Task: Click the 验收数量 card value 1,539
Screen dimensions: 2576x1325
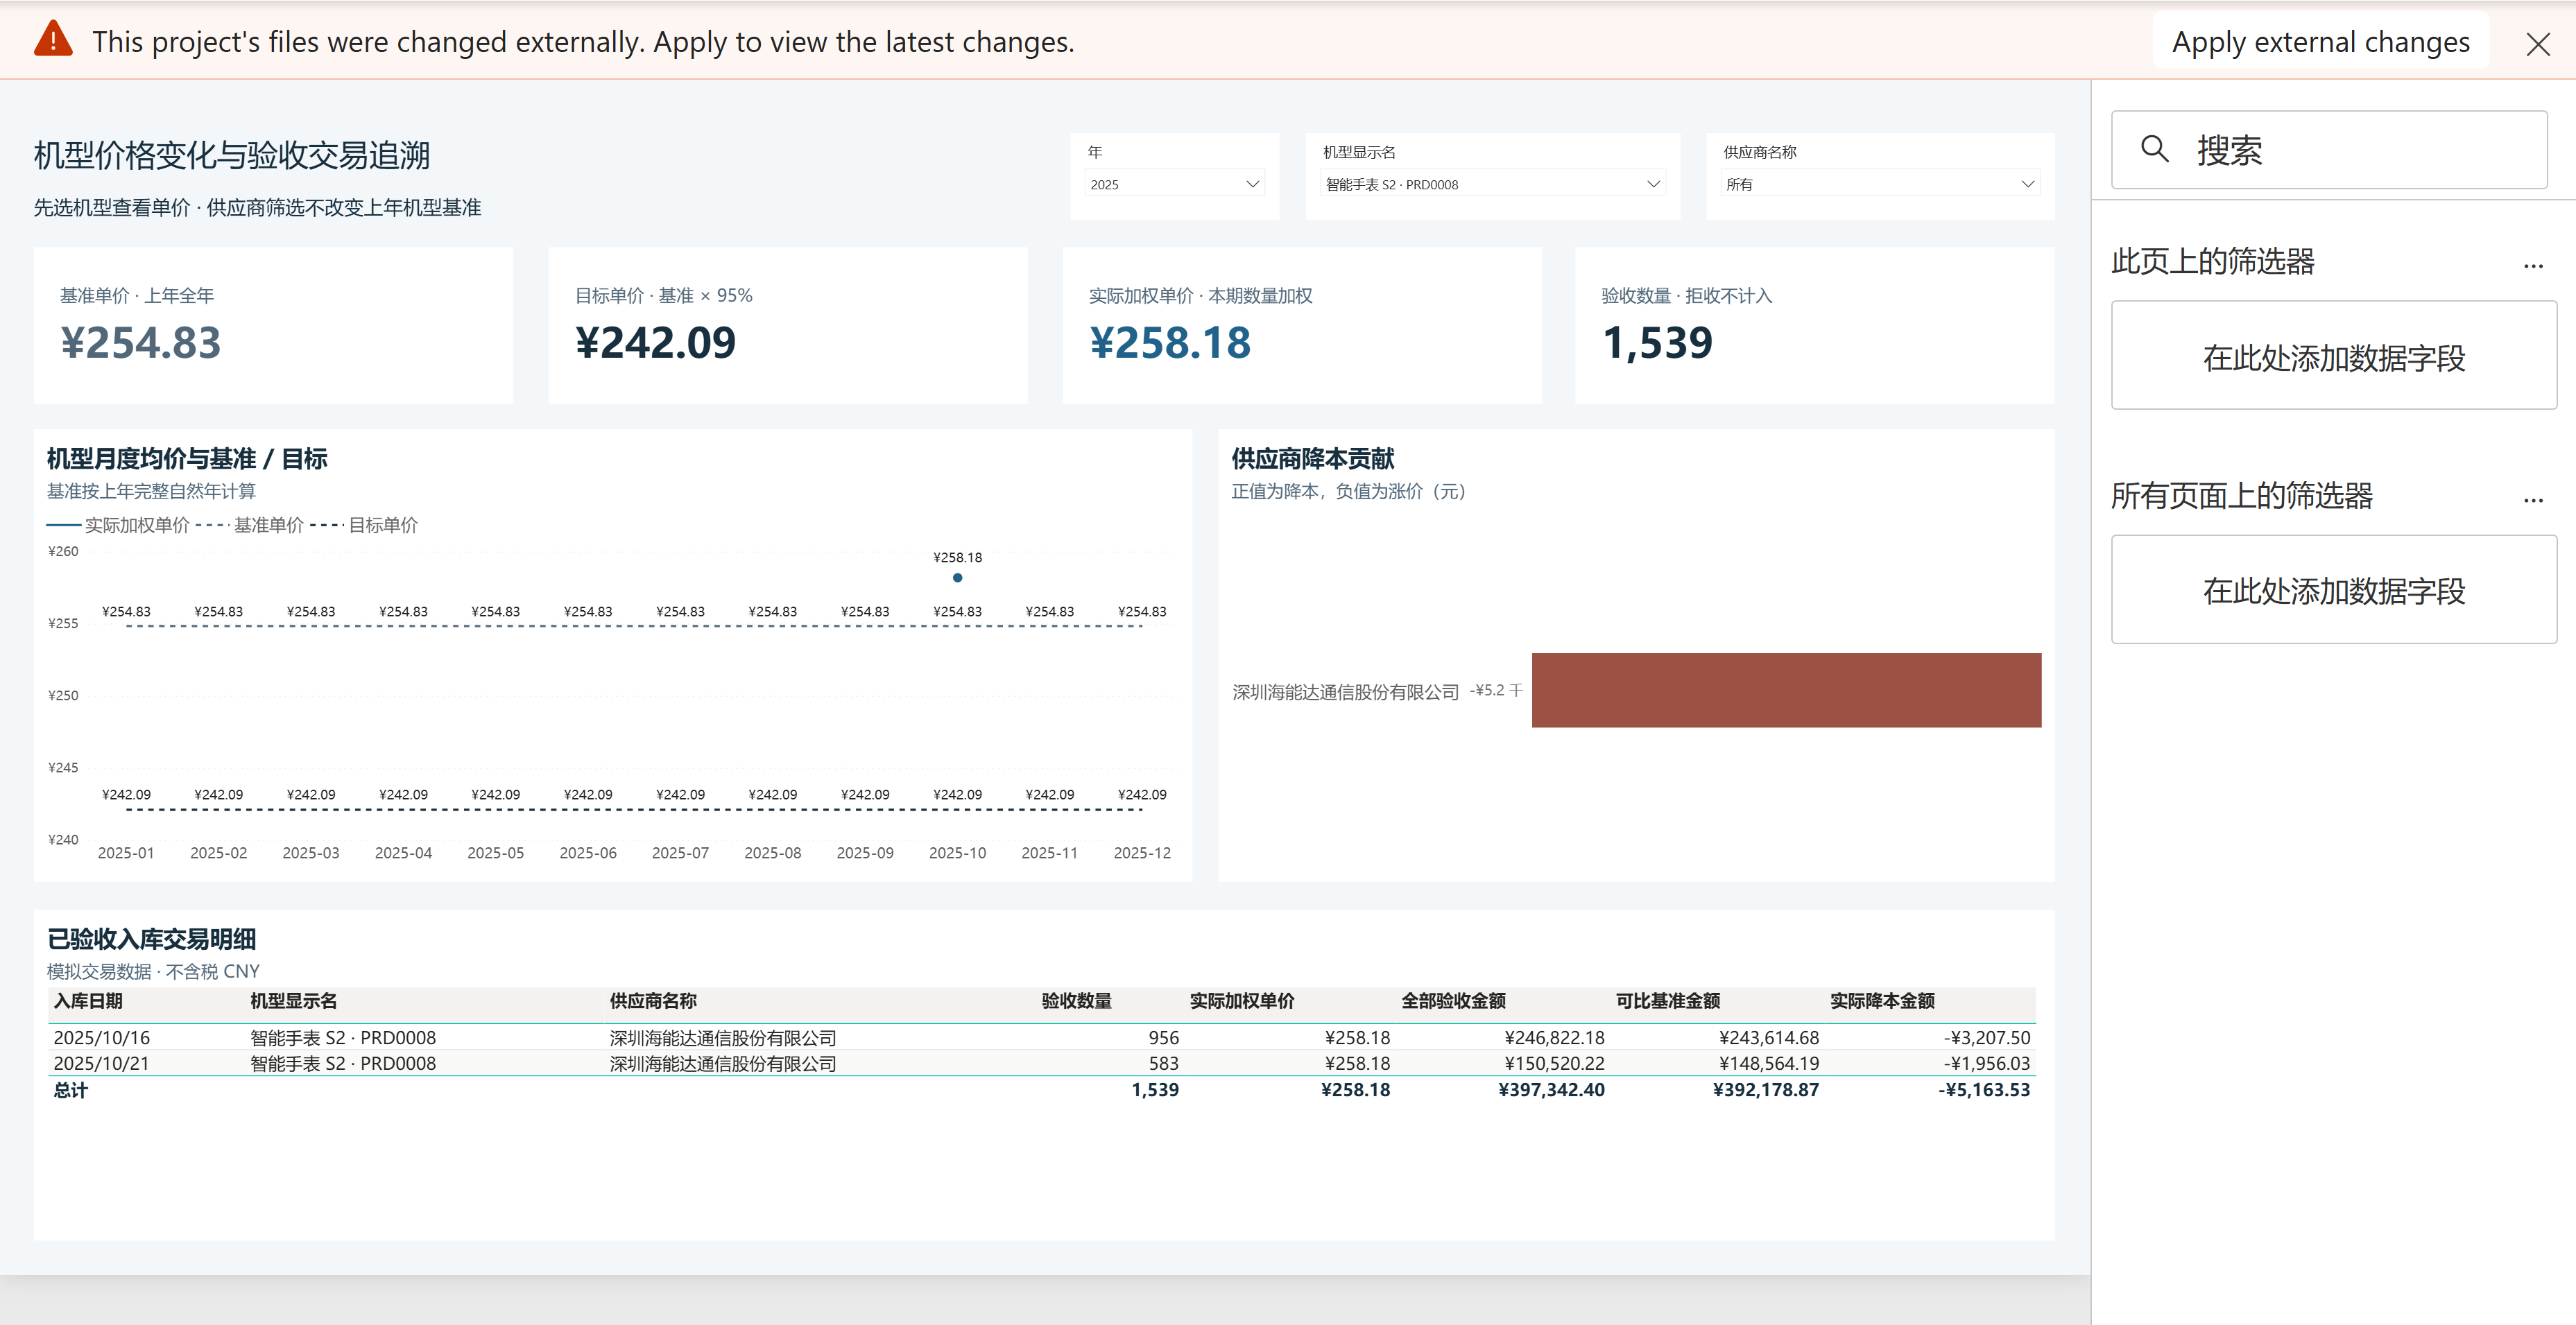Action: click(1657, 343)
